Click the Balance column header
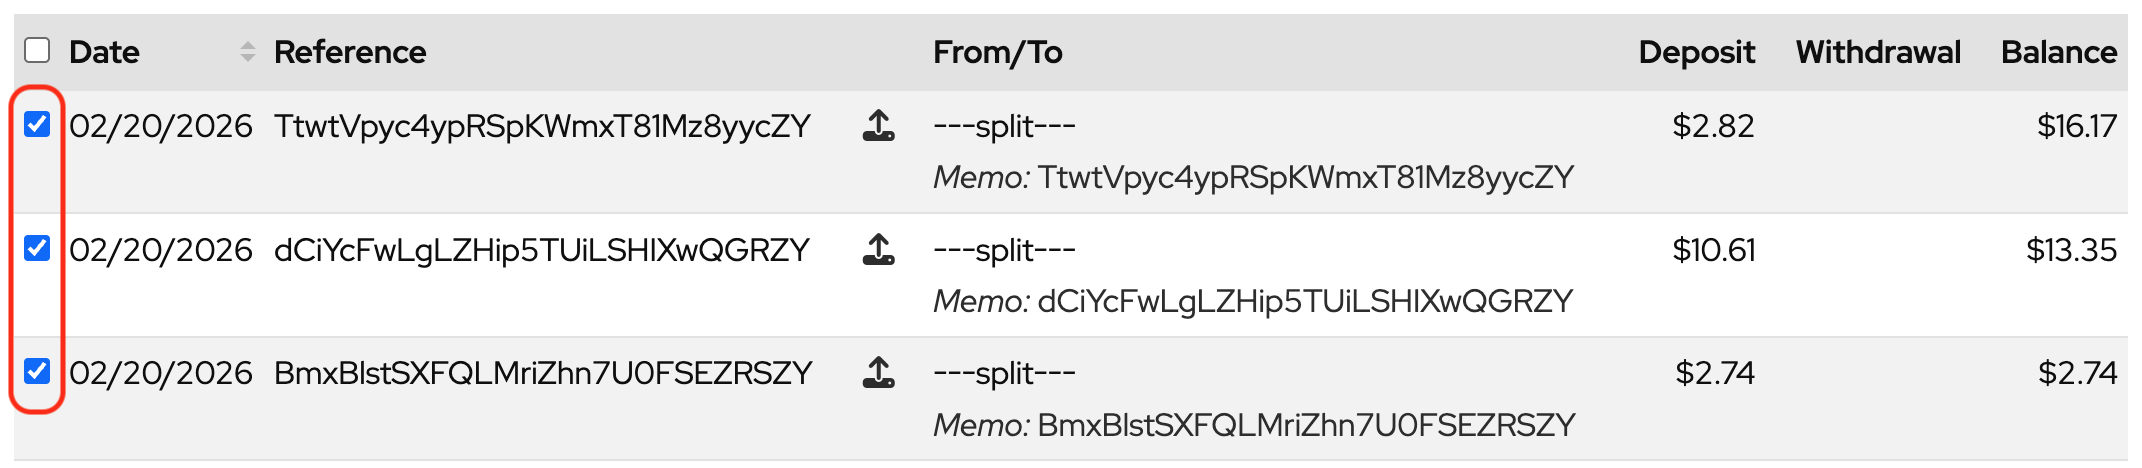 click(x=2058, y=52)
